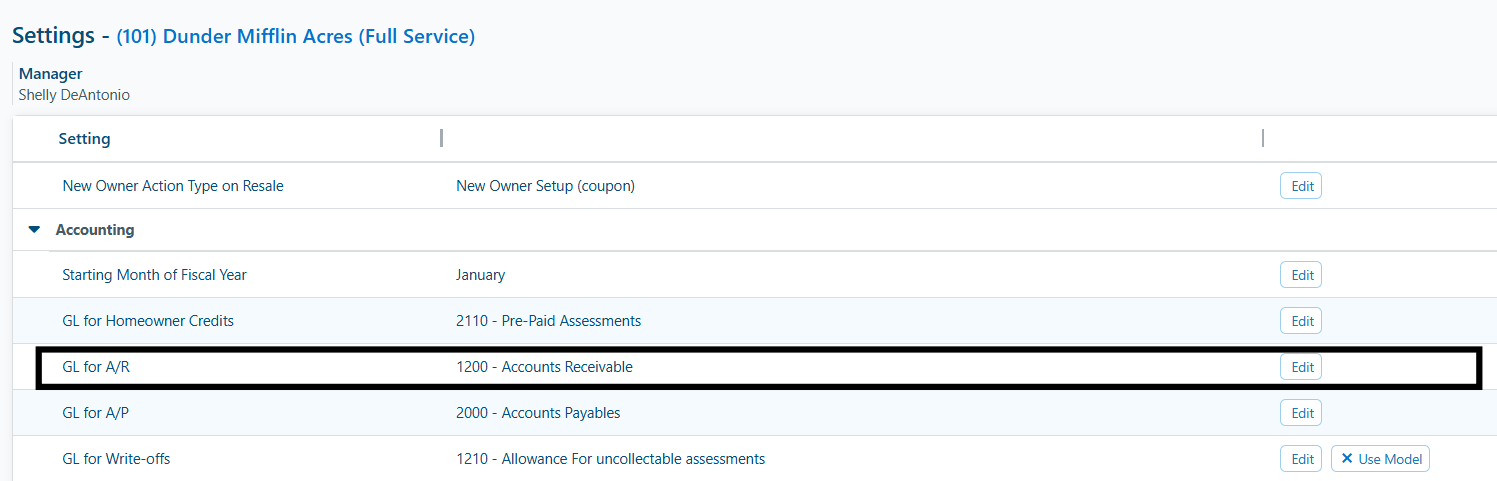Edit the GL for A/P setting
The height and width of the screenshot is (481, 1497).
pos(1301,413)
